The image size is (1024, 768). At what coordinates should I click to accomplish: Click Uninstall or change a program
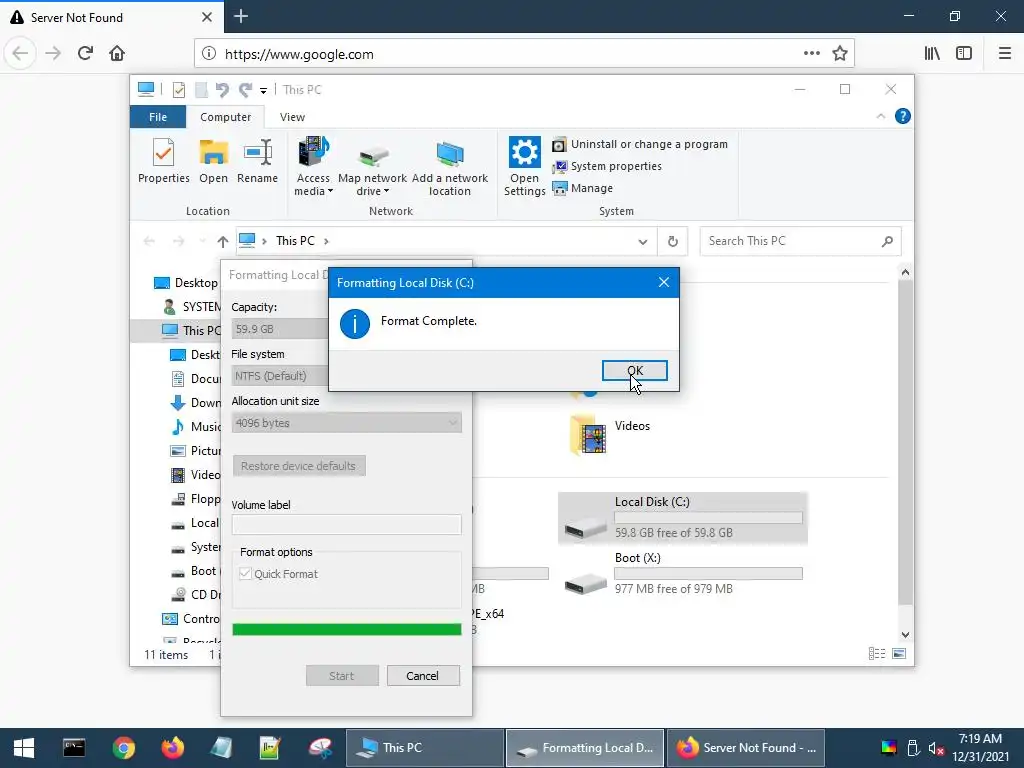click(x=640, y=144)
